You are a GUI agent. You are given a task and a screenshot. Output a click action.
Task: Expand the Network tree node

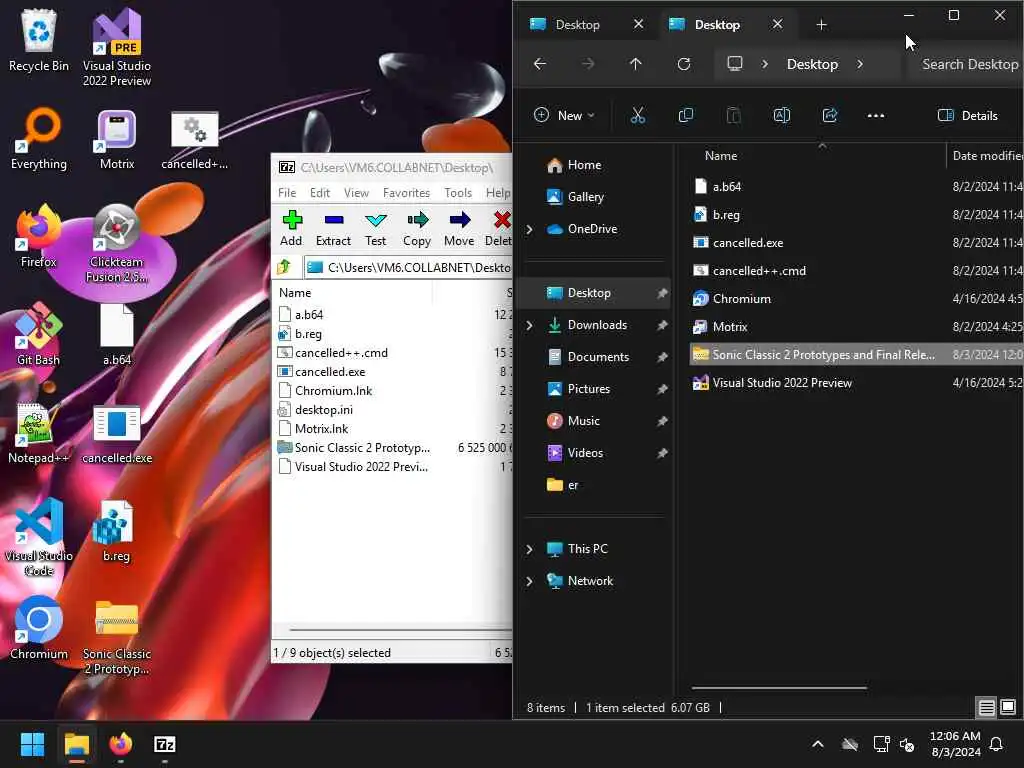coord(530,581)
